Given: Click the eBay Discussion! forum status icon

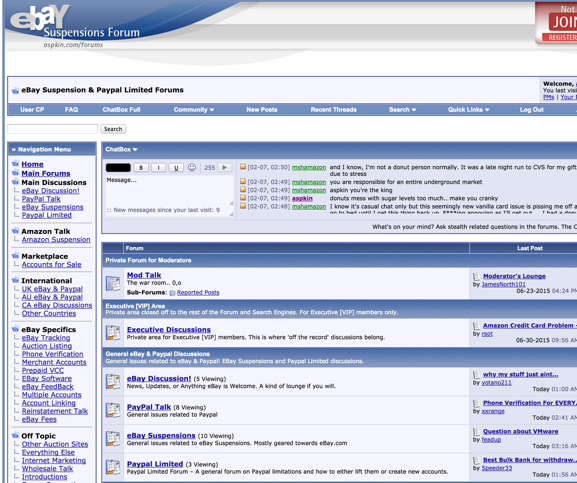Looking at the screenshot, I should (113, 381).
